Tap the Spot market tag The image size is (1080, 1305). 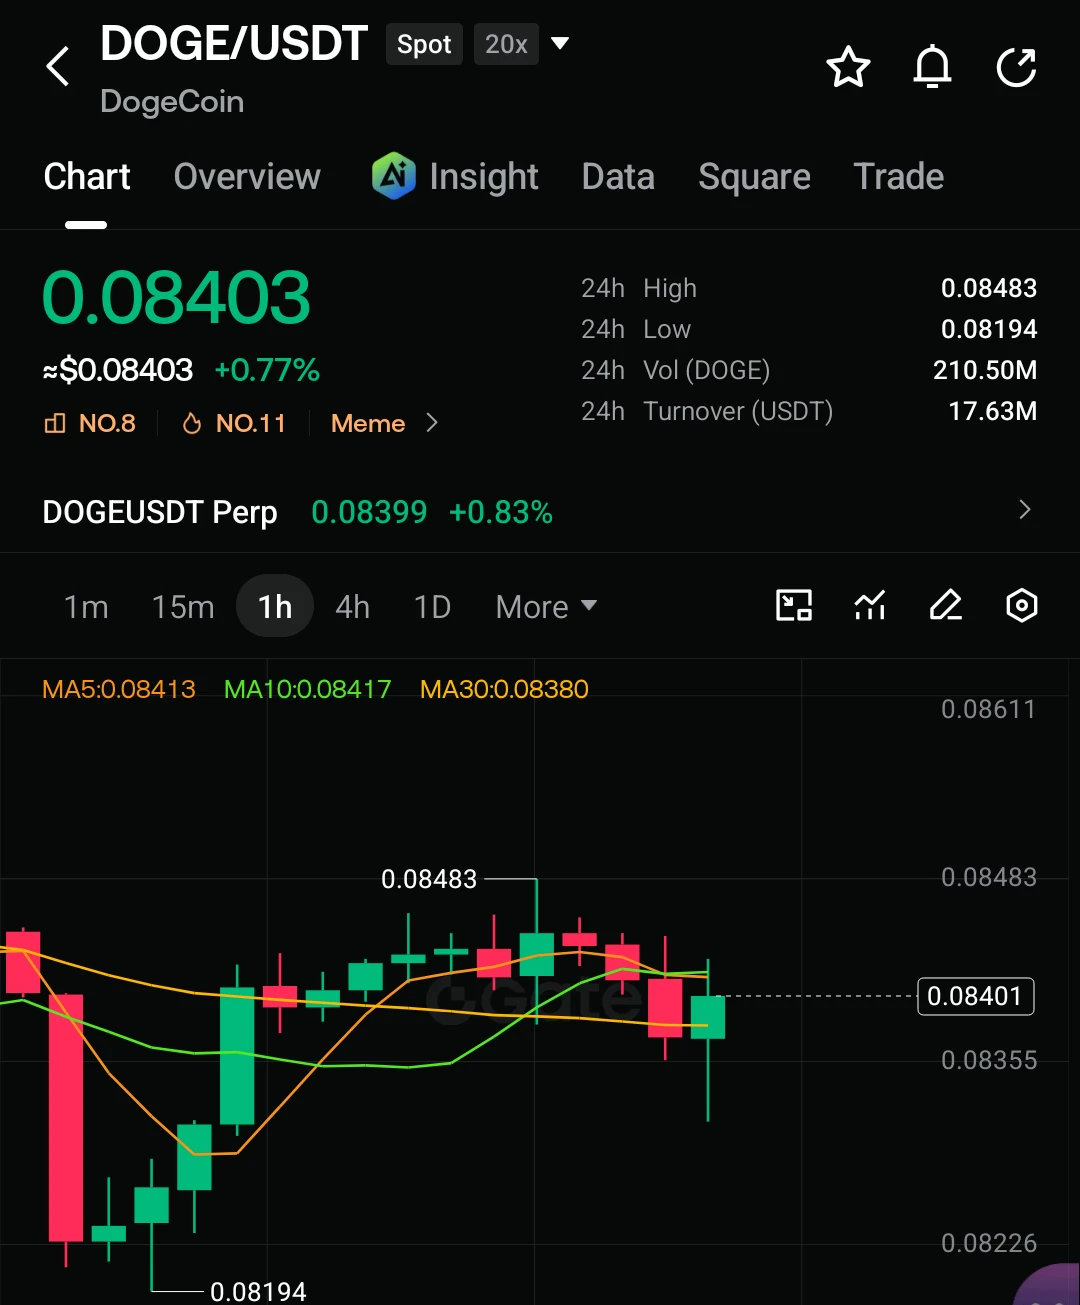pos(424,44)
